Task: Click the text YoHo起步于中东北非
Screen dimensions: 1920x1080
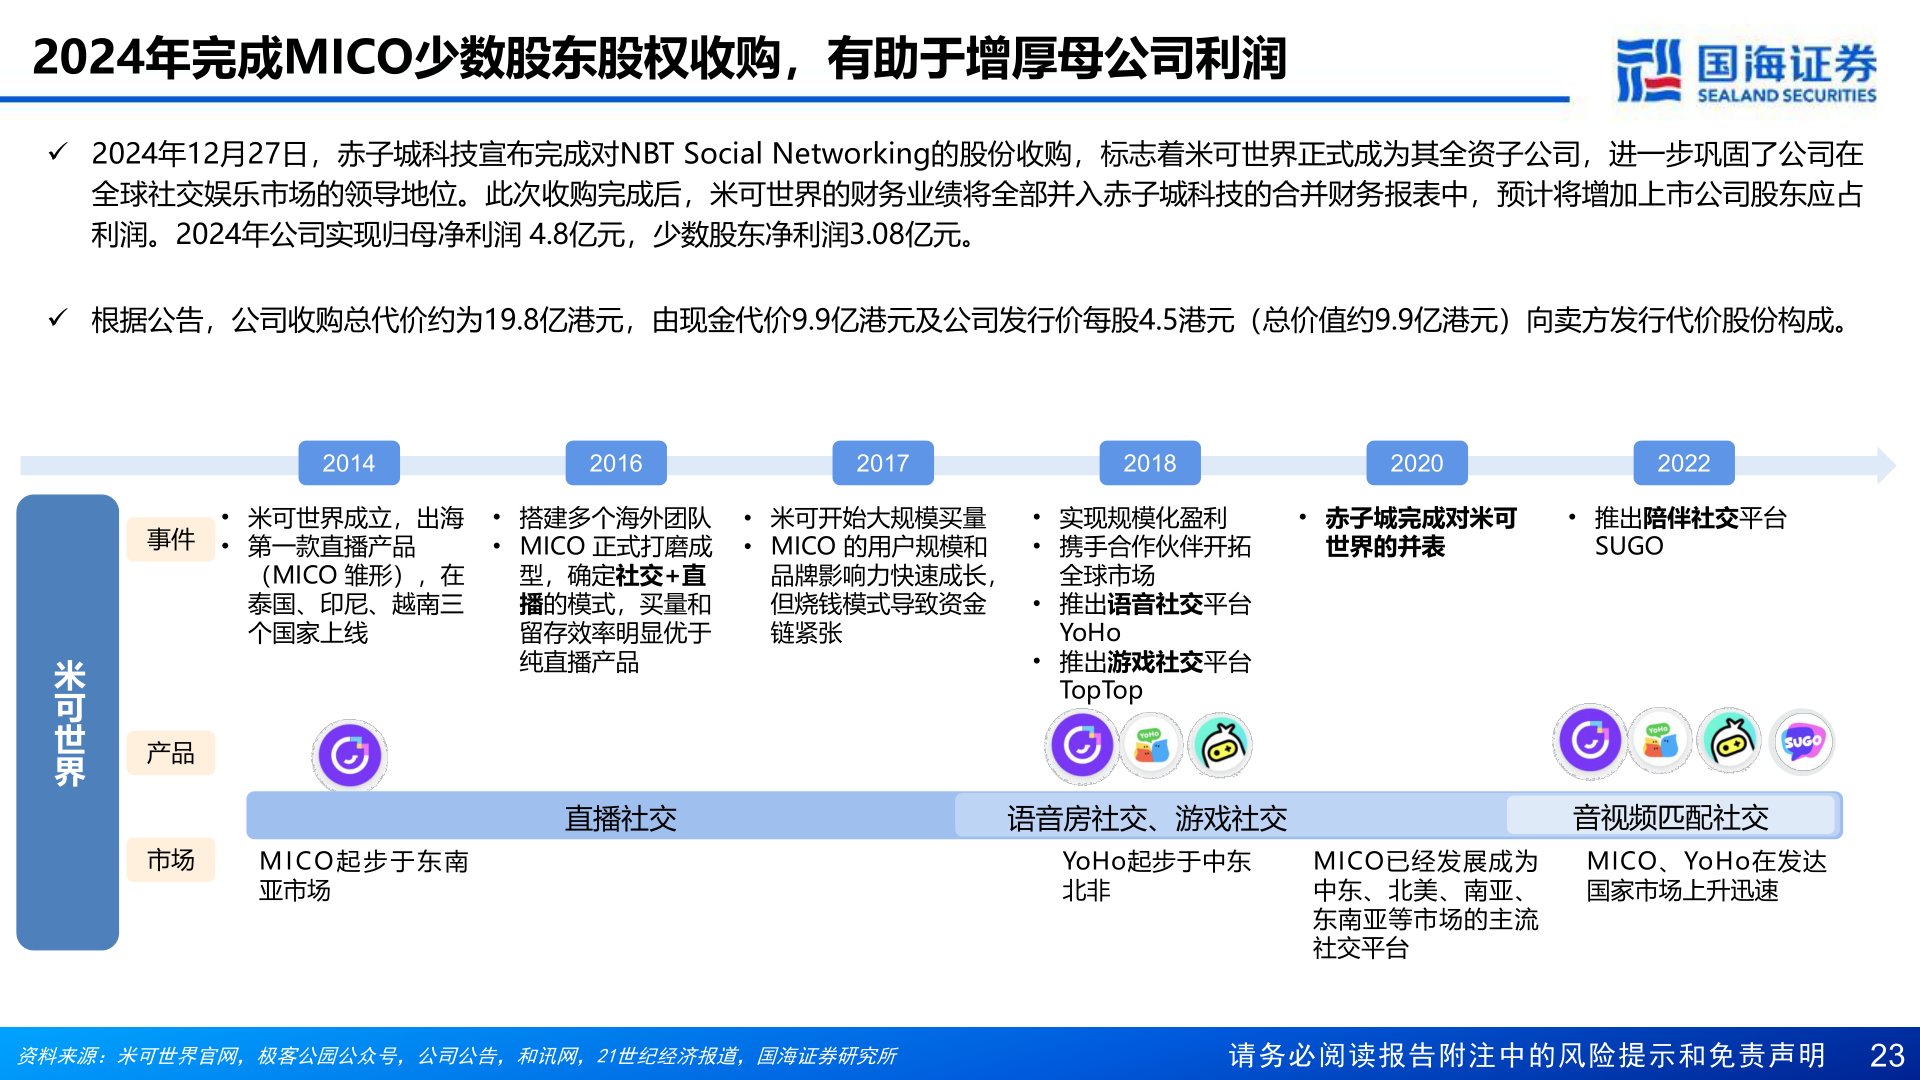Action: pyautogui.click(x=1156, y=875)
